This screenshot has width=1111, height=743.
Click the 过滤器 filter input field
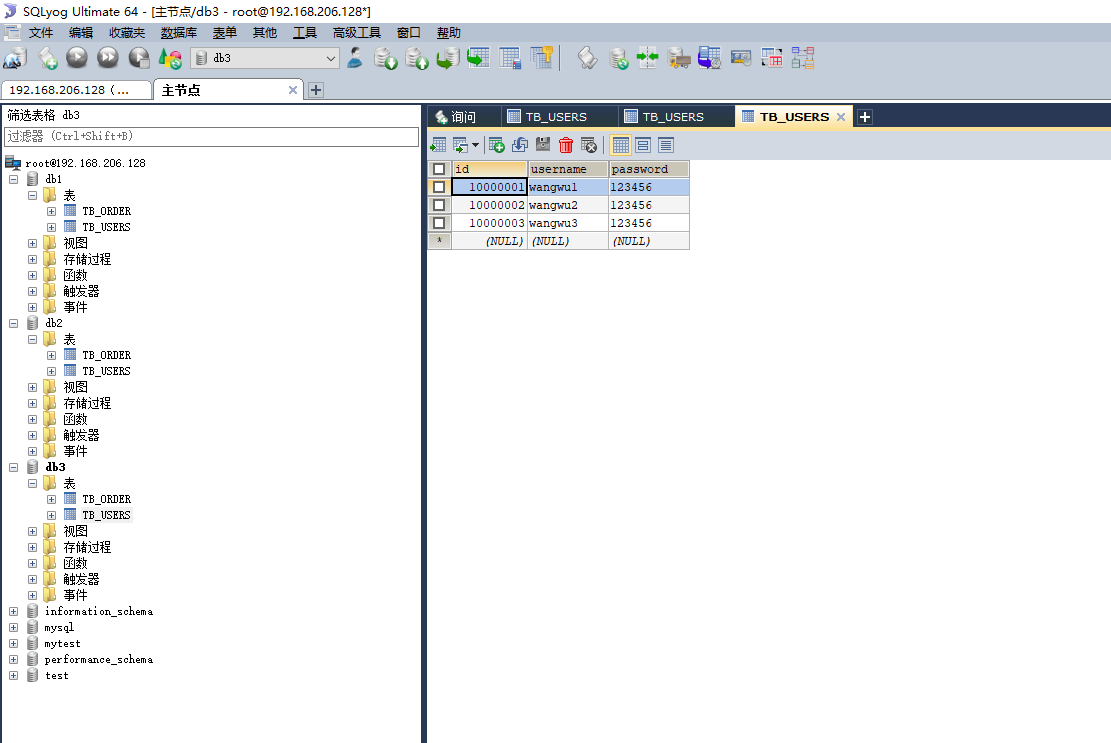(x=211, y=137)
